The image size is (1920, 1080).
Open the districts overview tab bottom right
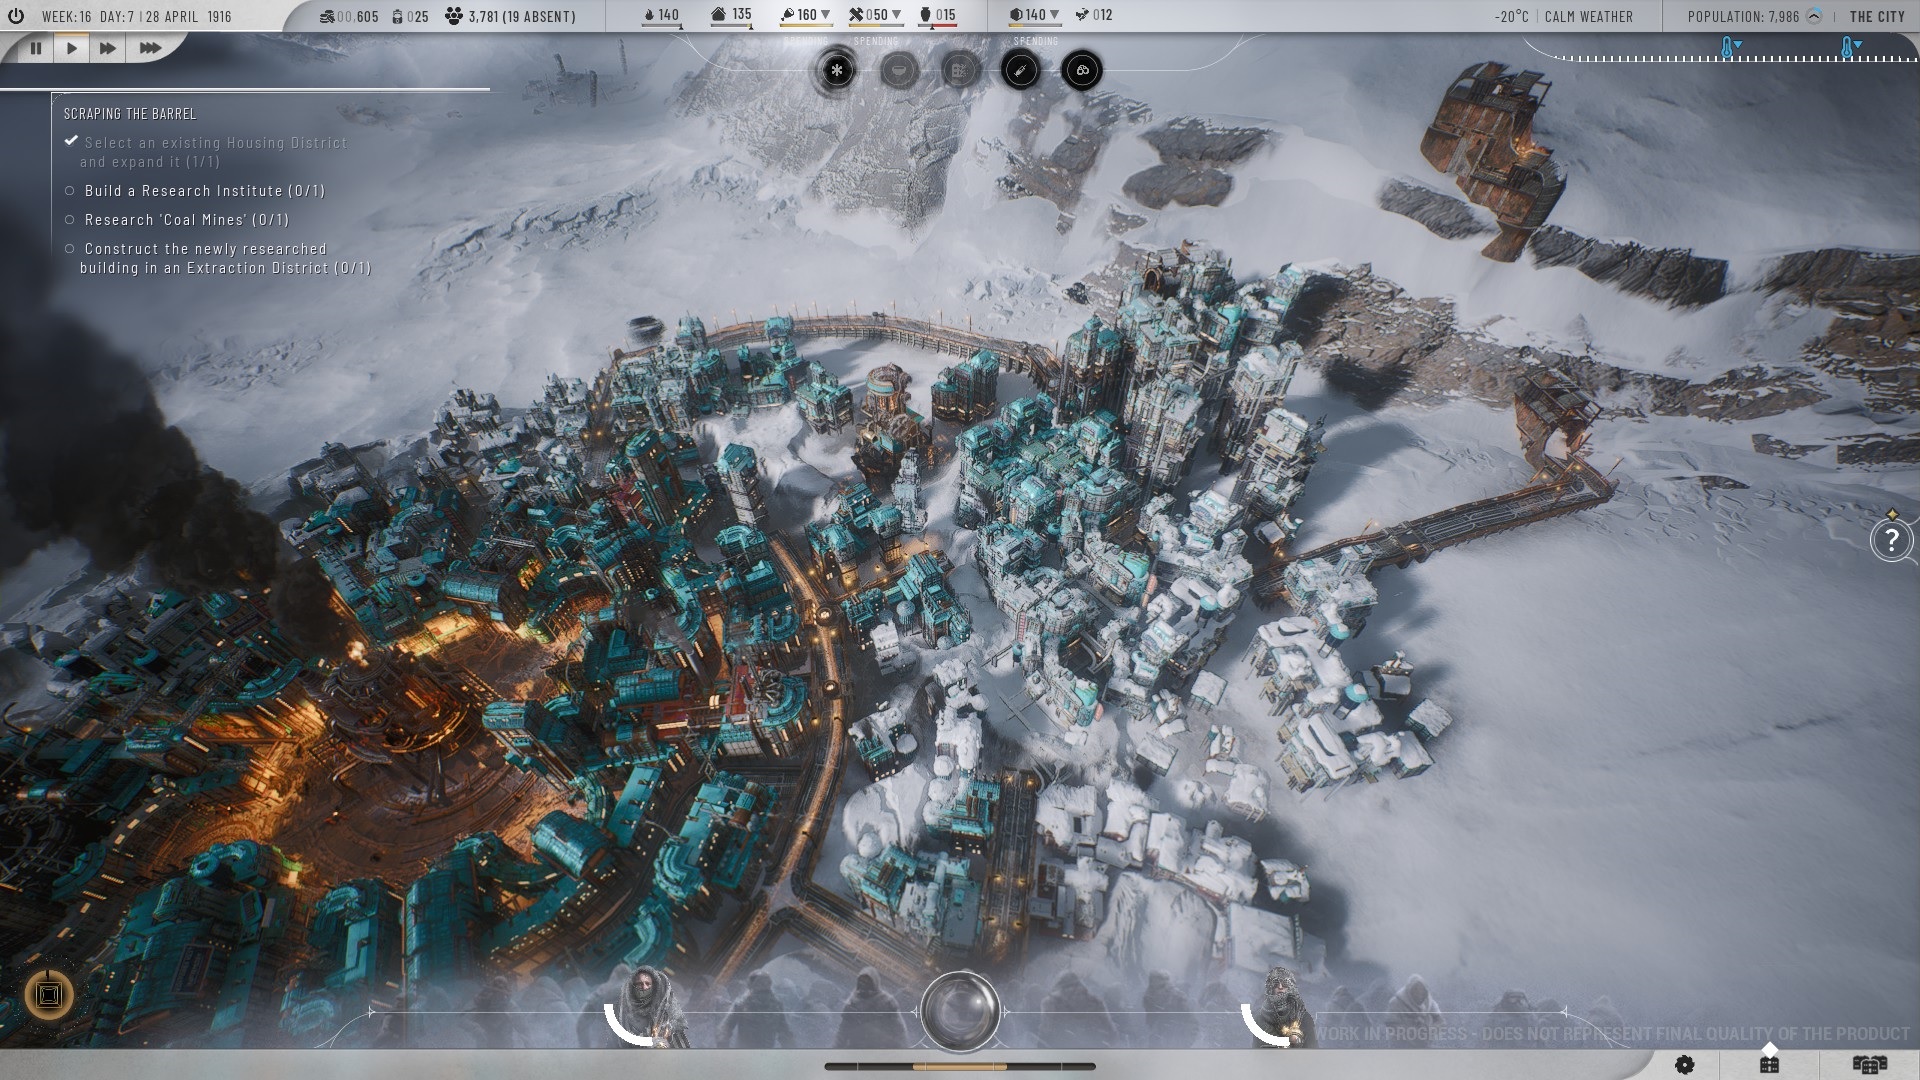[1869, 1065]
